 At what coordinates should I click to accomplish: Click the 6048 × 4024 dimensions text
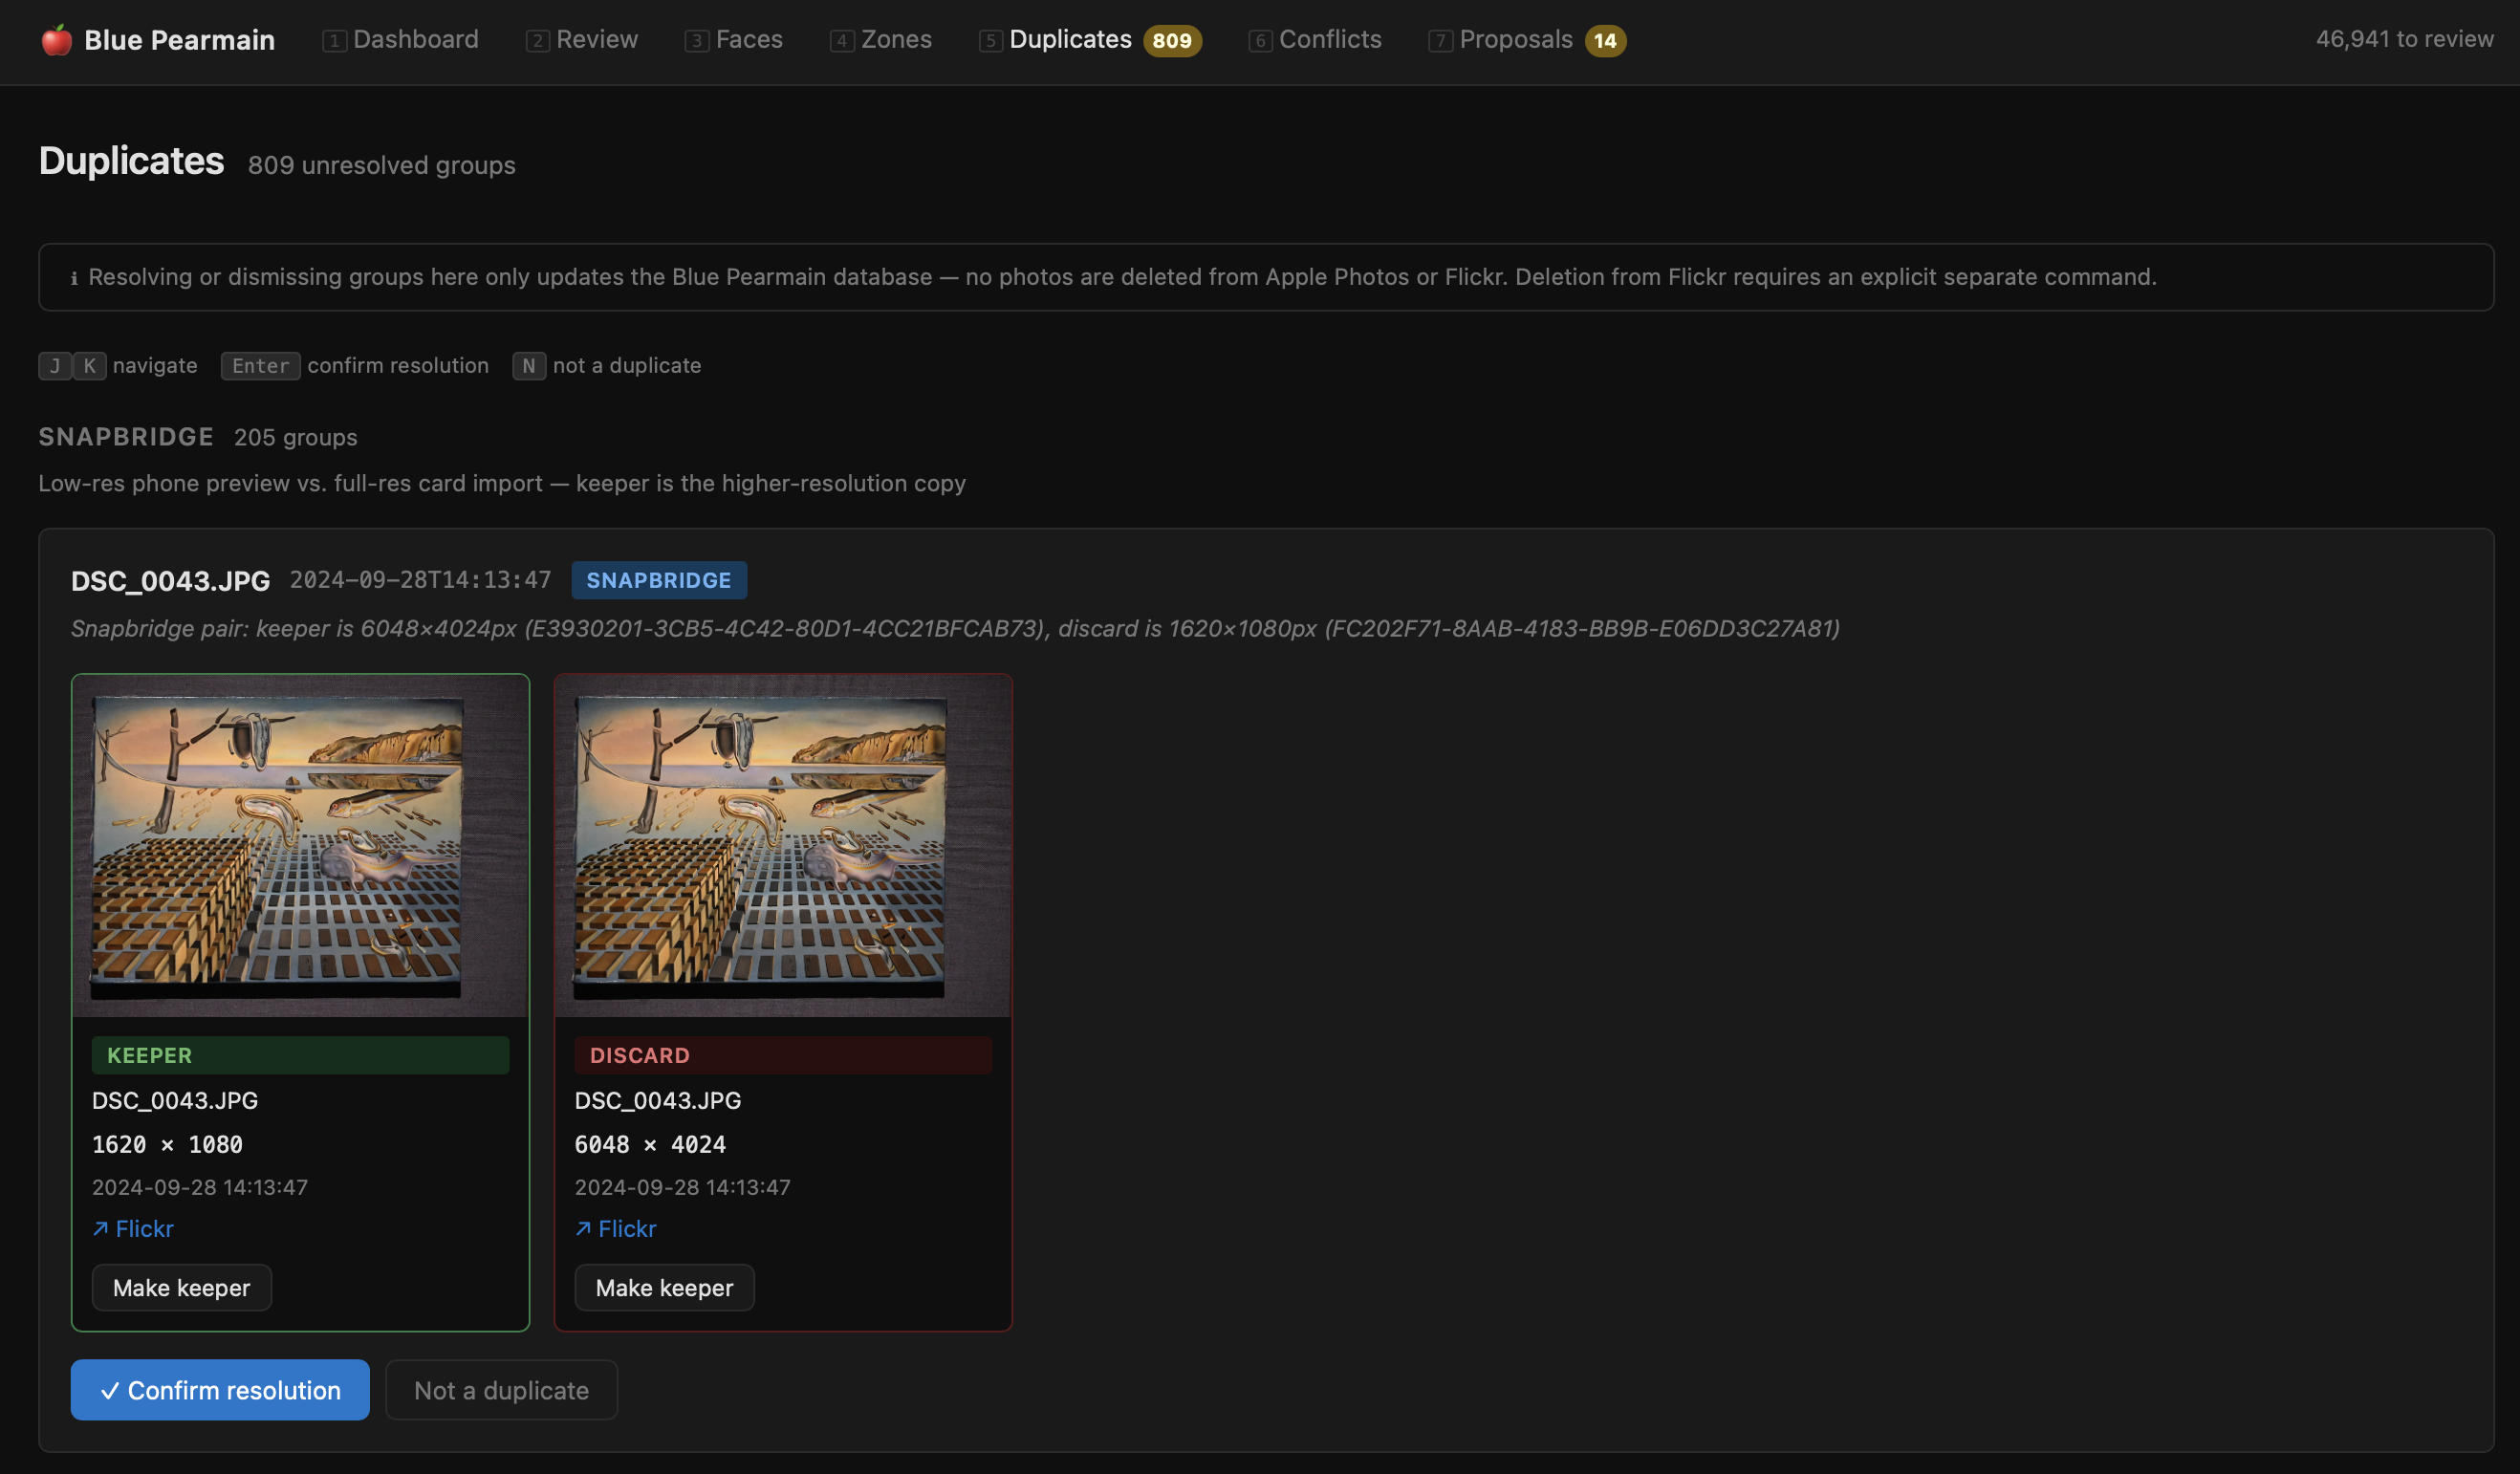pos(650,1144)
